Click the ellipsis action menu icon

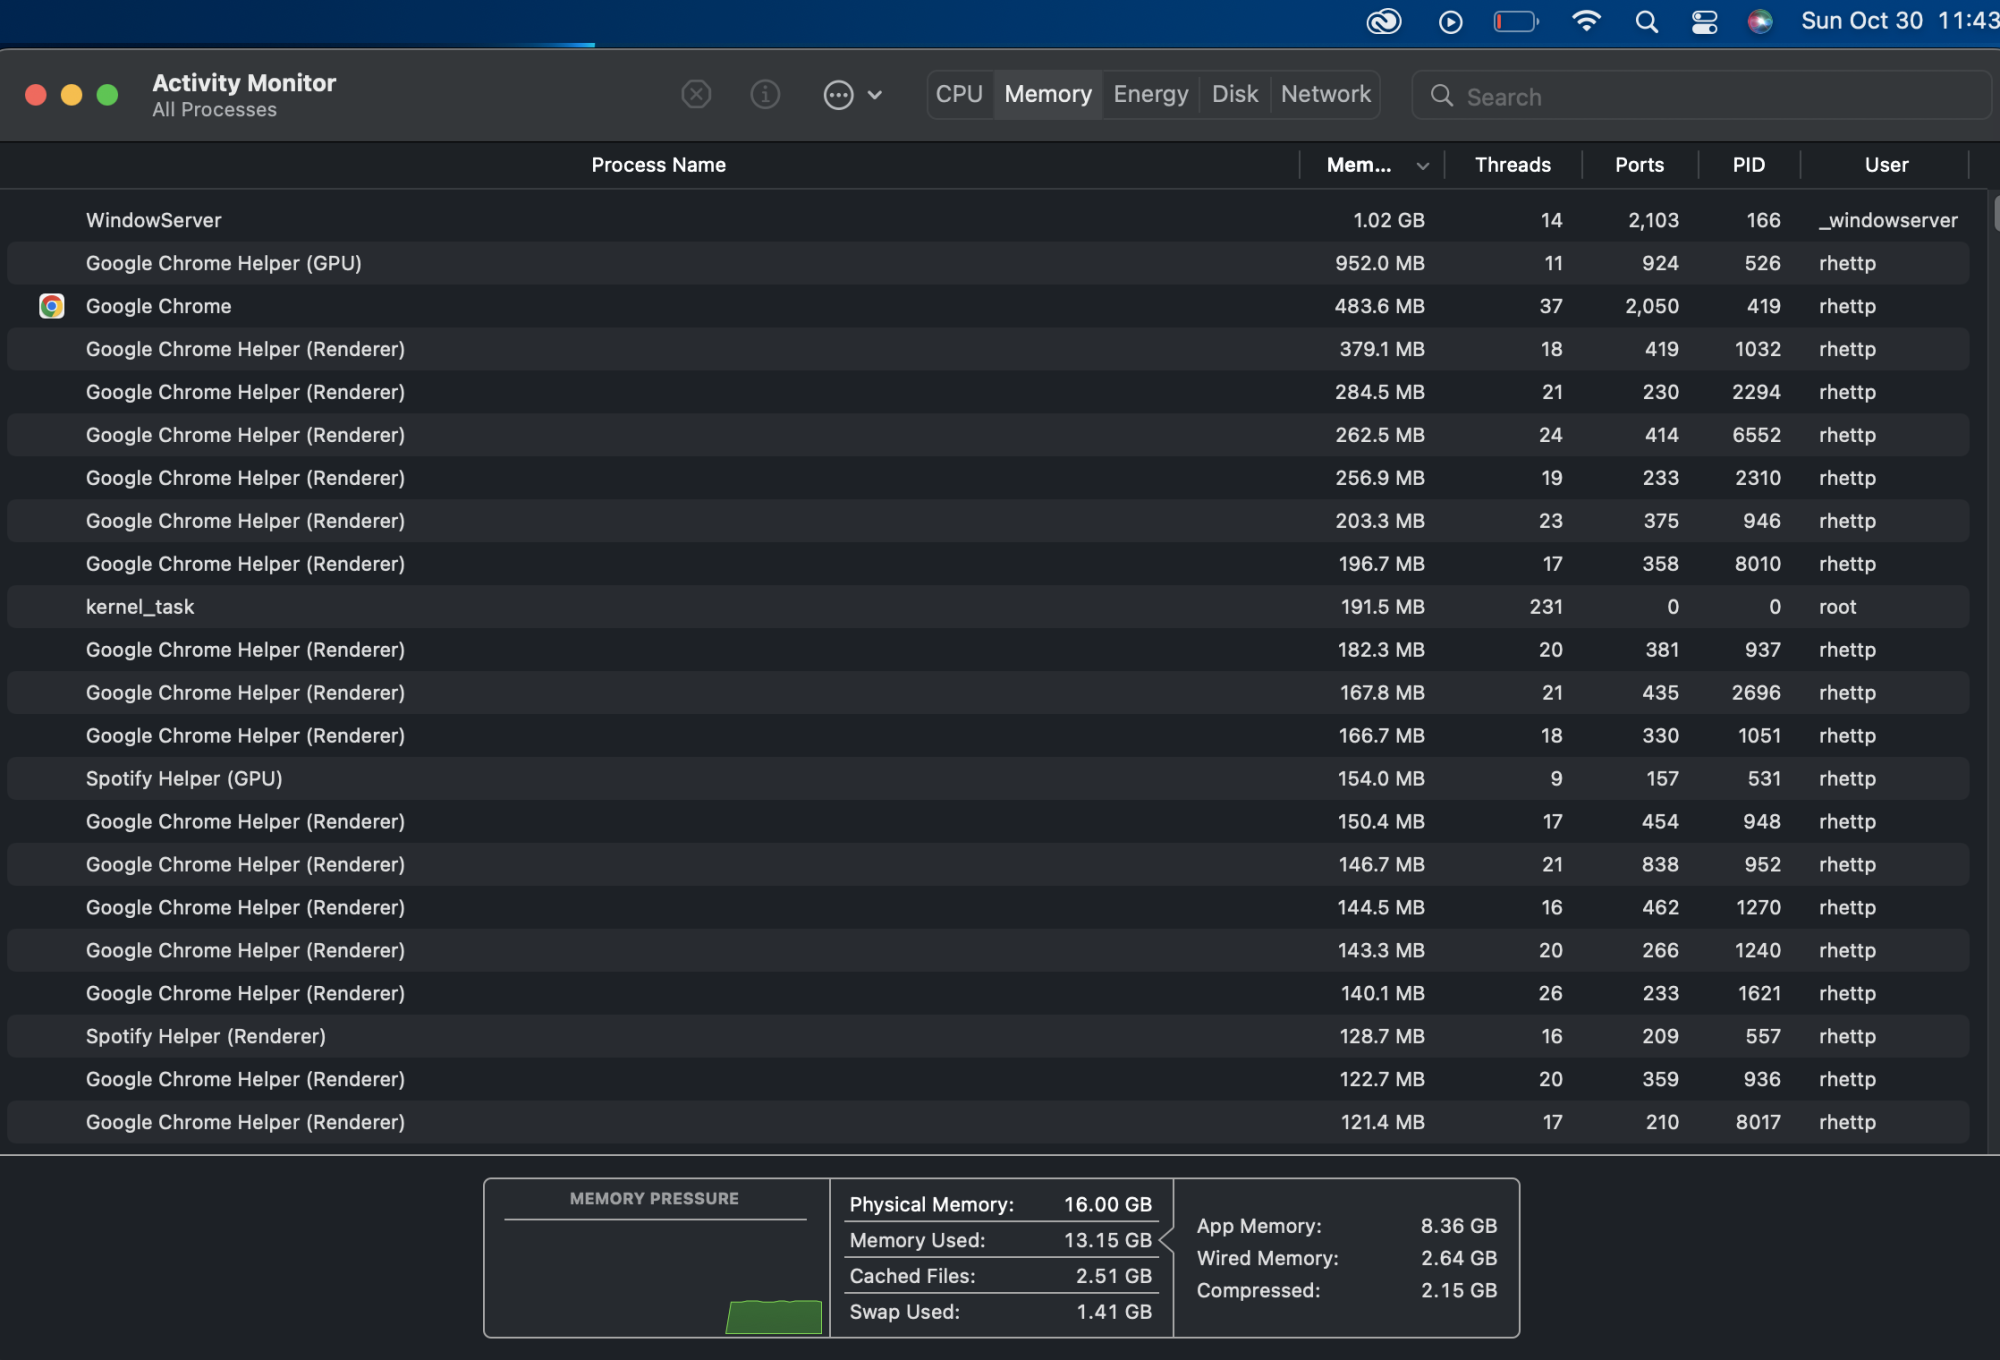point(838,95)
